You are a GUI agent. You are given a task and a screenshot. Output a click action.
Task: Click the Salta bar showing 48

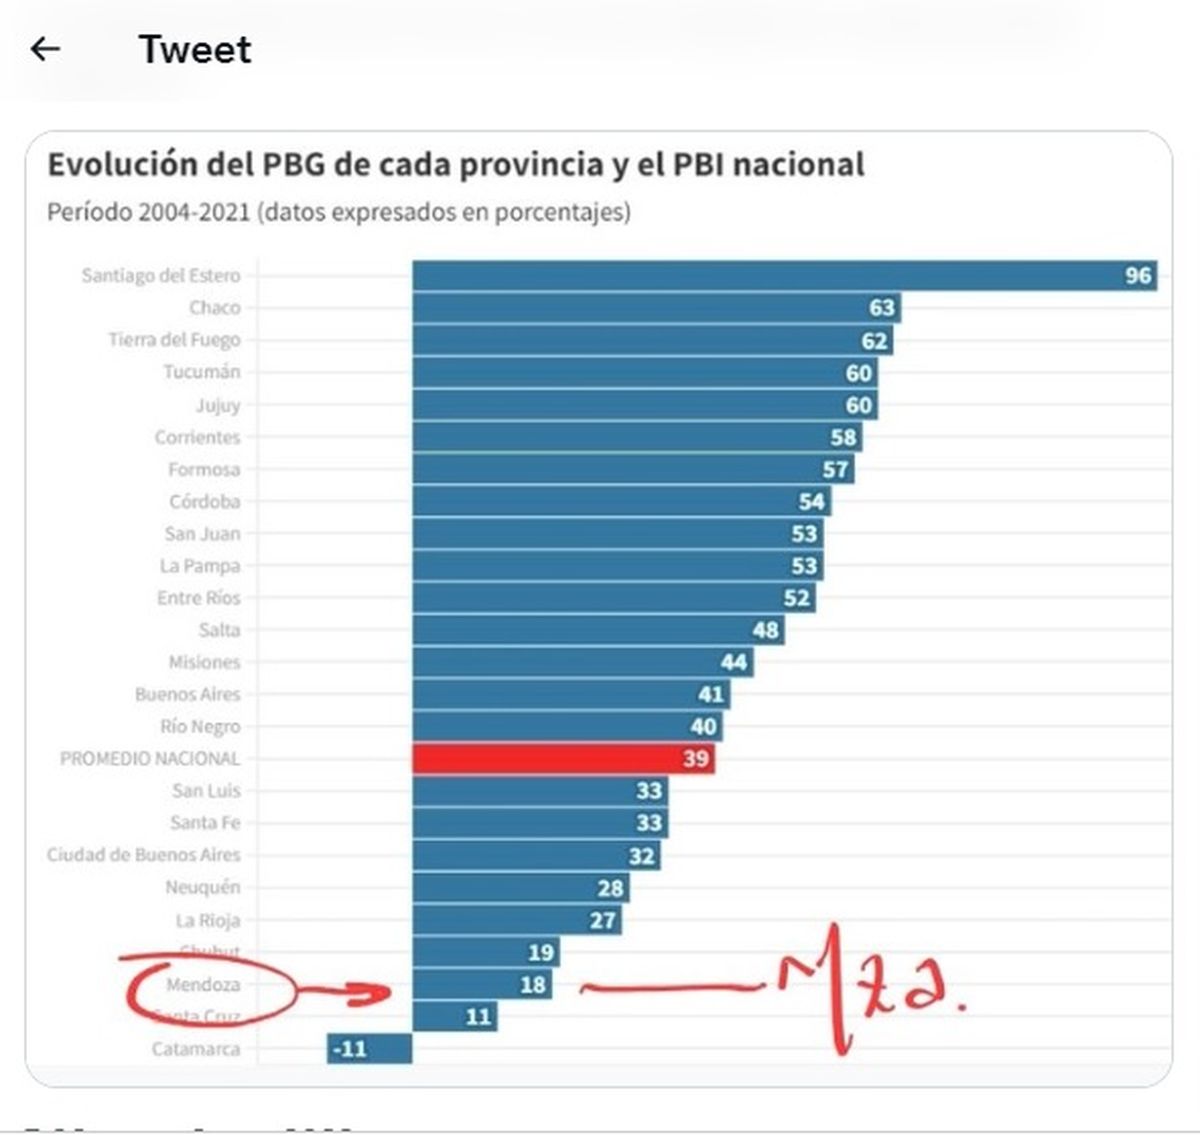(598, 630)
